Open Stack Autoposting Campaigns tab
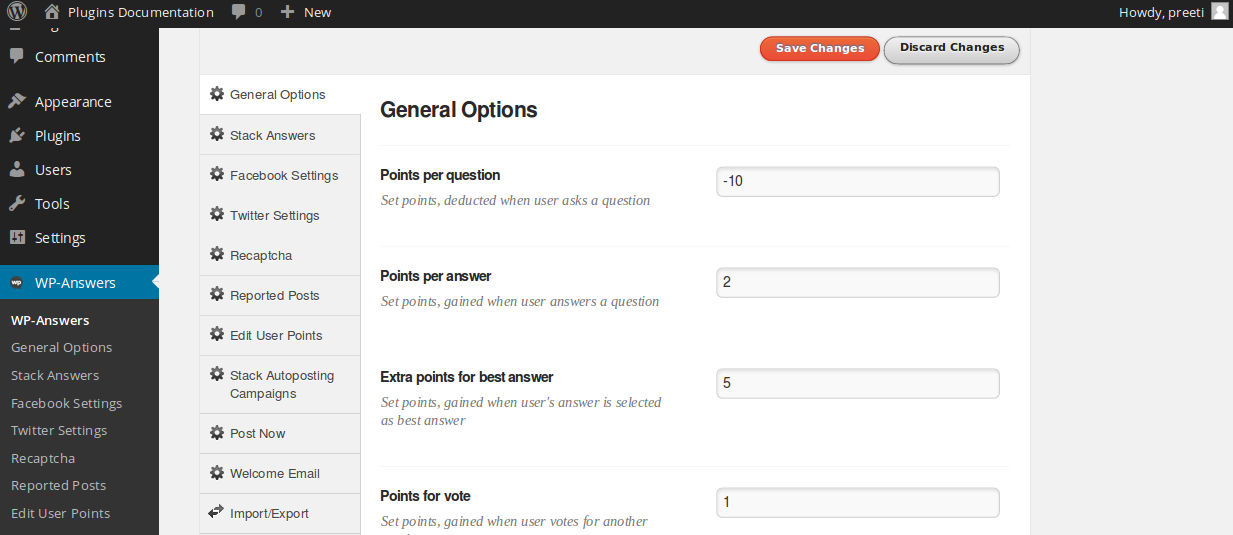Screen dimensions: 1233x535 click(x=280, y=384)
